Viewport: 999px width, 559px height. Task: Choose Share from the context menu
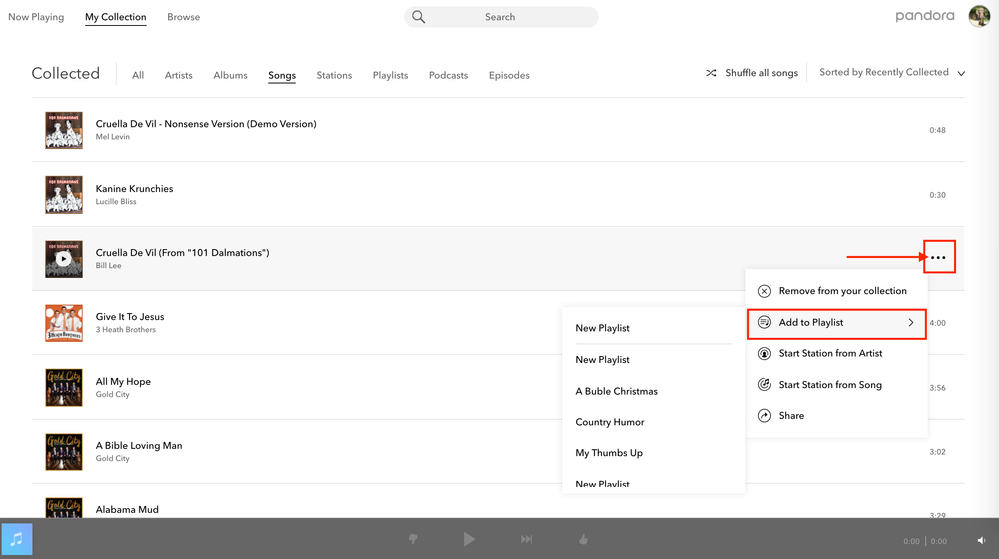791,416
